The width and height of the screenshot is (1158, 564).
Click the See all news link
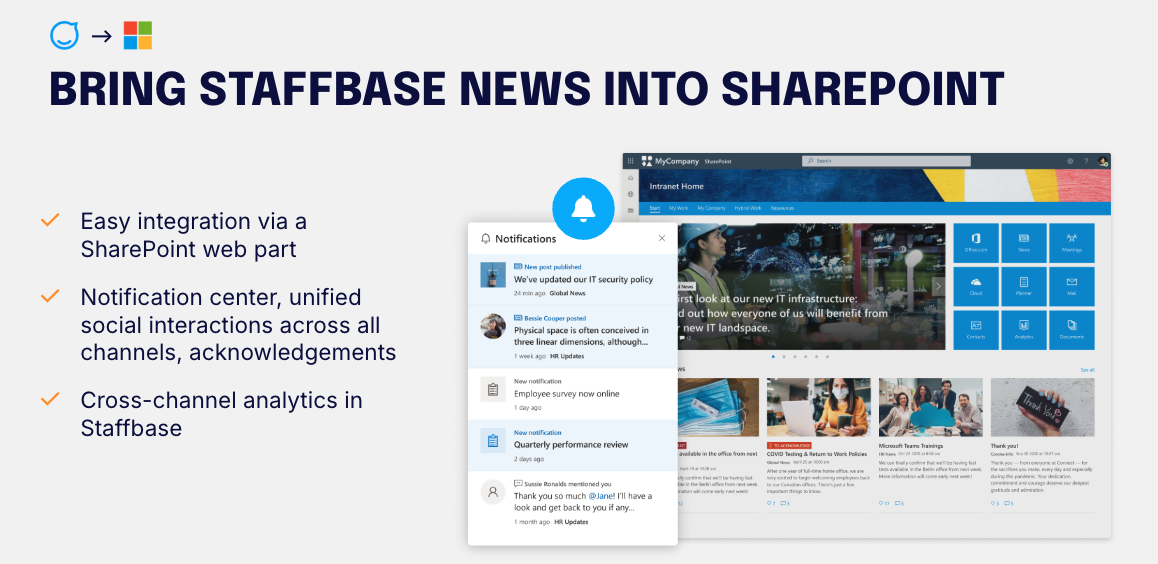(1087, 370)
